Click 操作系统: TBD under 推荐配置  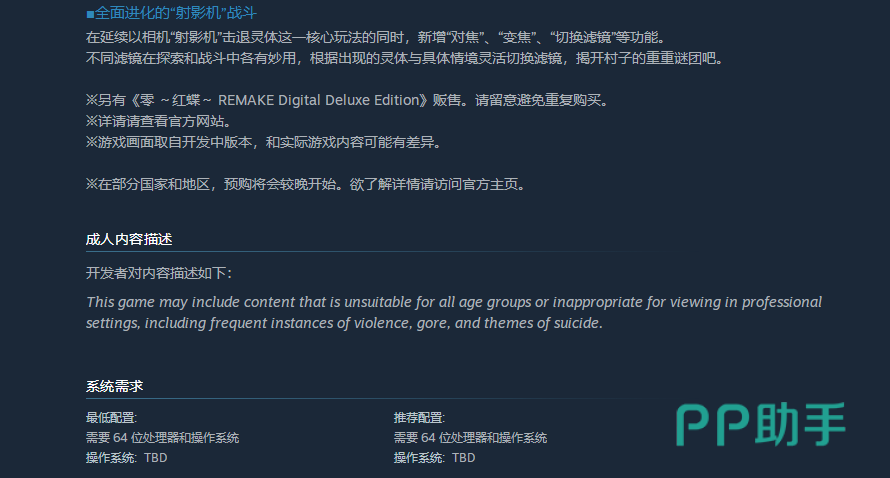(435, 458)
